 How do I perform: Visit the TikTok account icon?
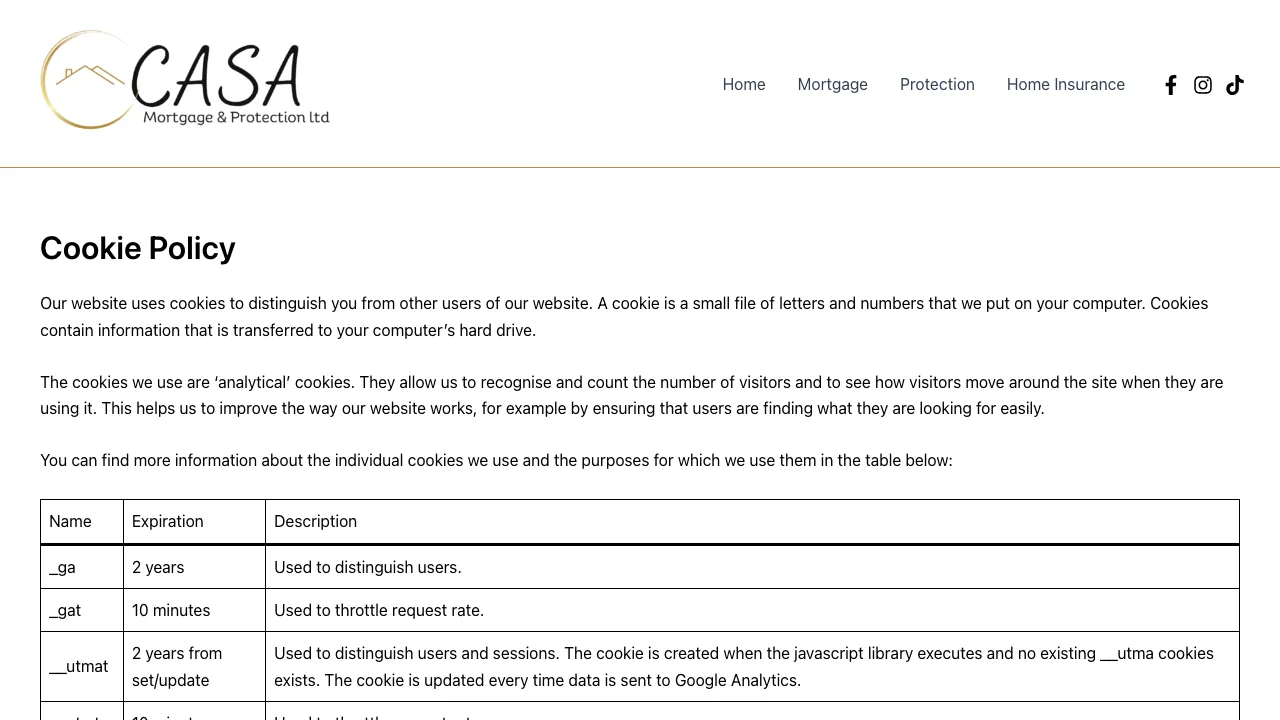[x=1234, y=85]
